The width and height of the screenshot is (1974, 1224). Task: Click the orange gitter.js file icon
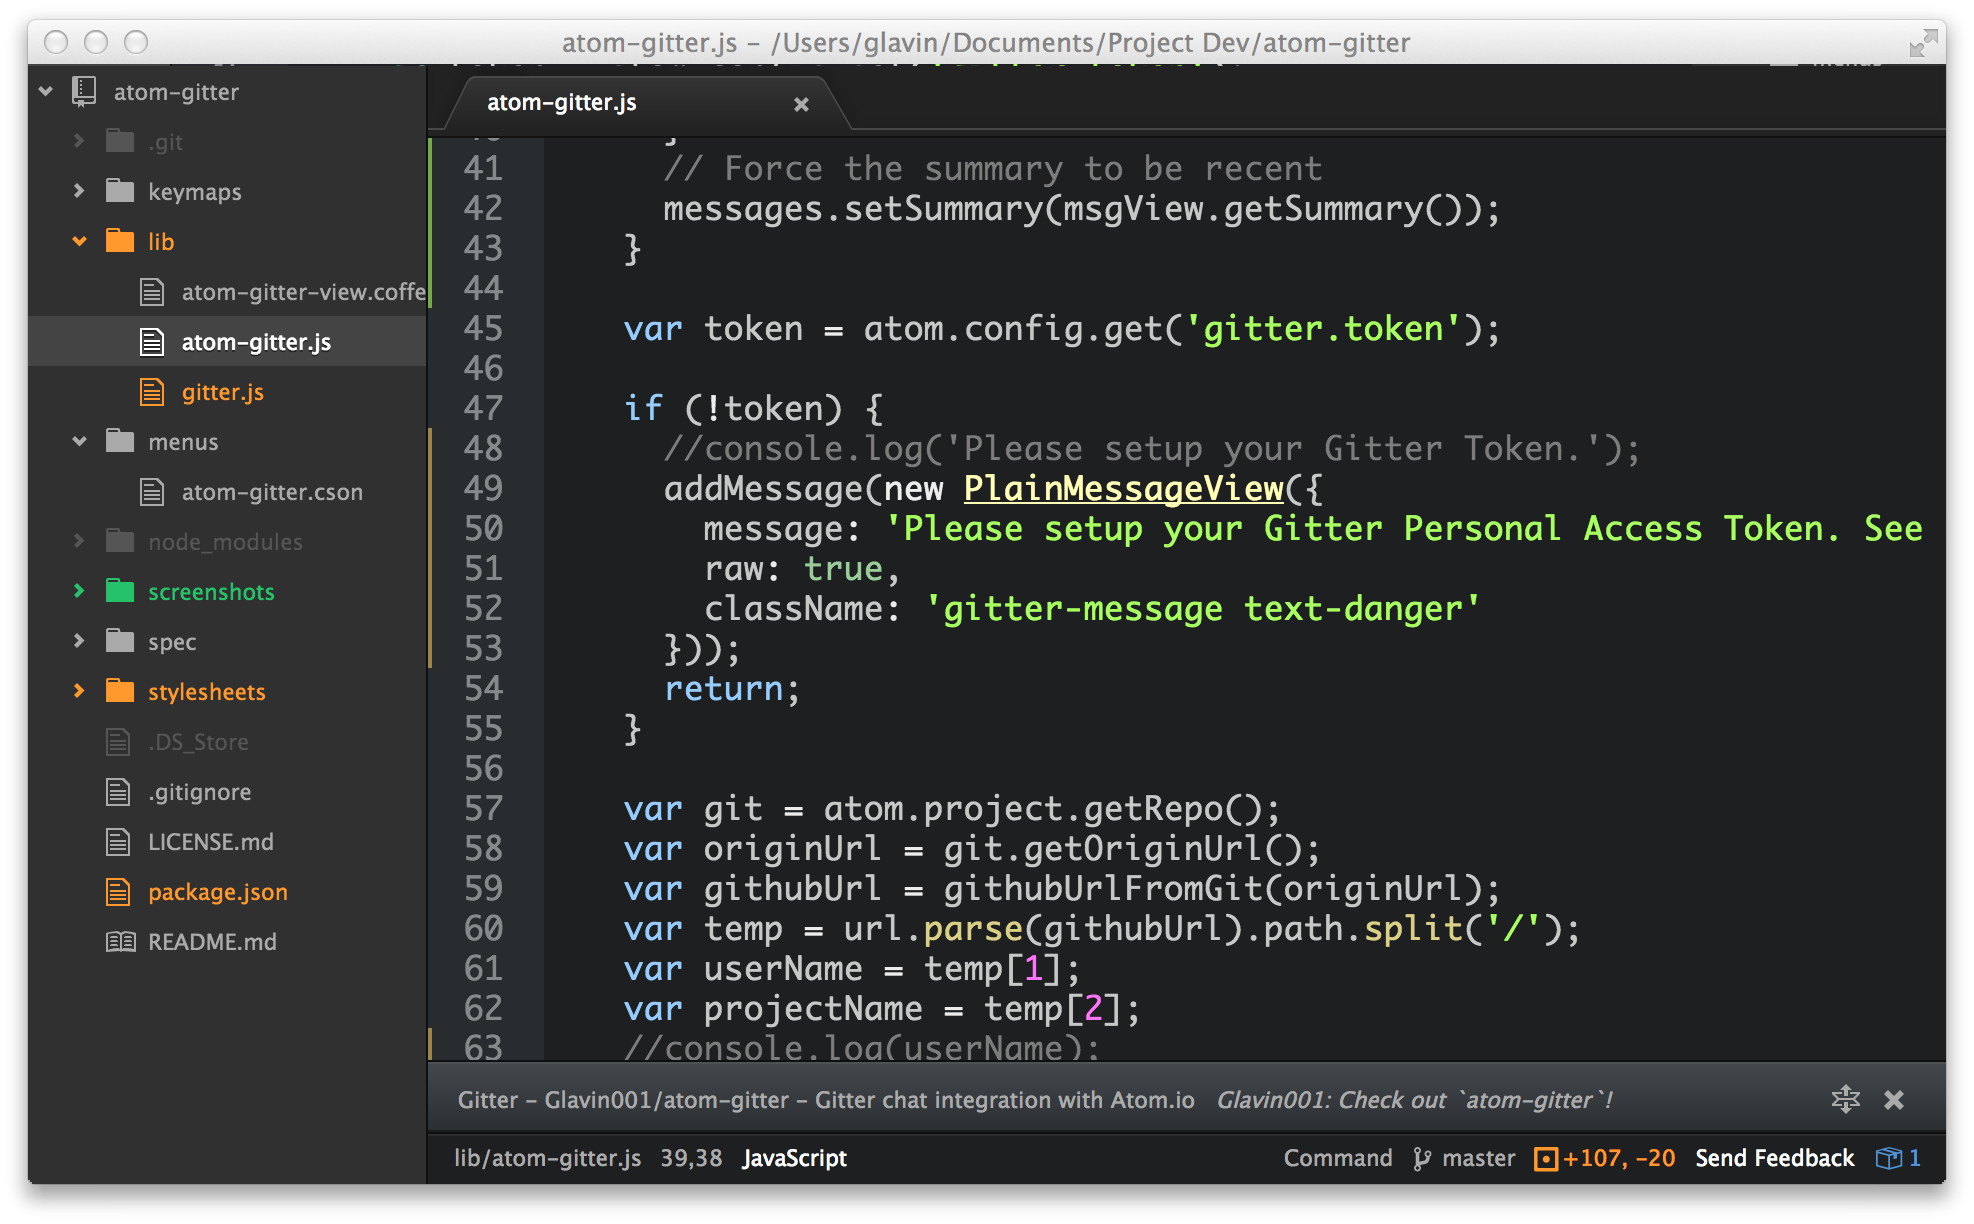152,392
